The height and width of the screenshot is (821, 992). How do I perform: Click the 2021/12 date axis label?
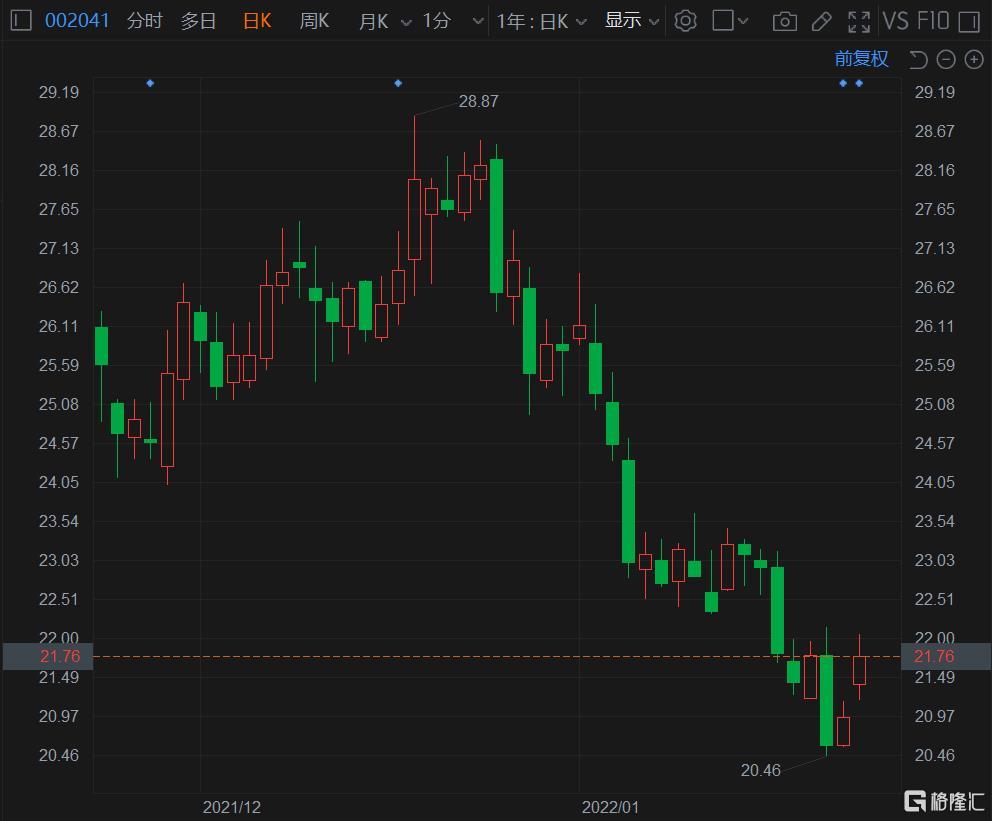(x=232, y=807)
